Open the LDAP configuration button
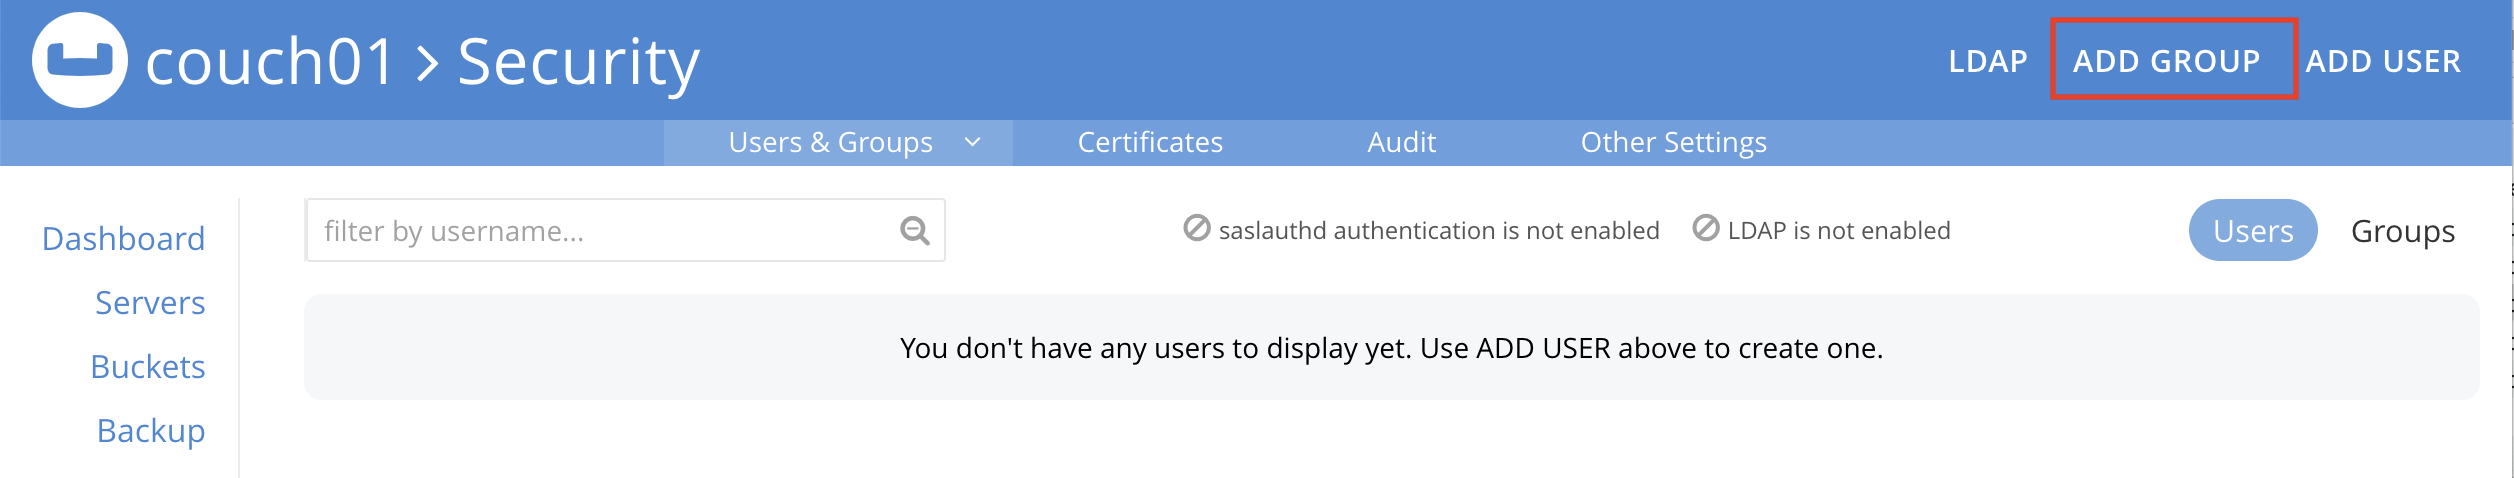This screenshot has width=2514, height=478. (1987, 61)
